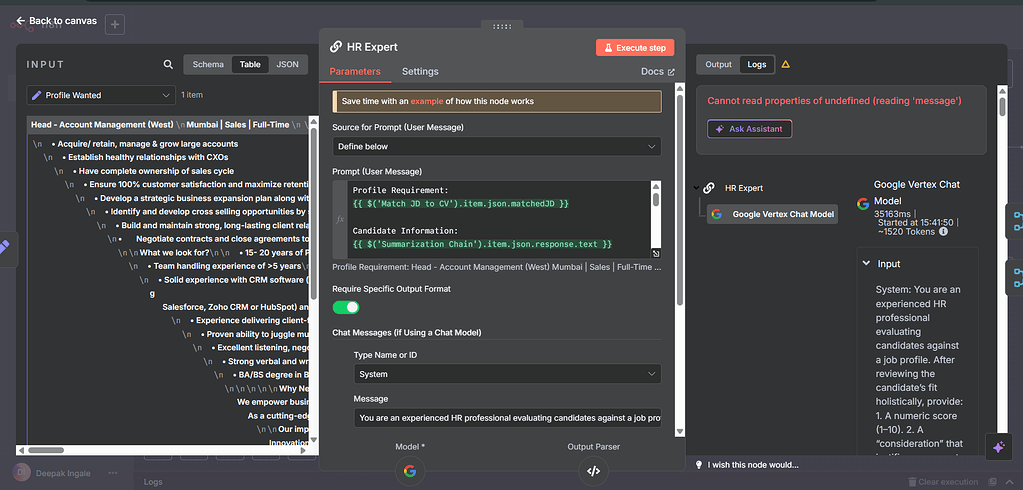Click the system Message input field
Viewport: 1023px width, 490px height.
[507, 418]
